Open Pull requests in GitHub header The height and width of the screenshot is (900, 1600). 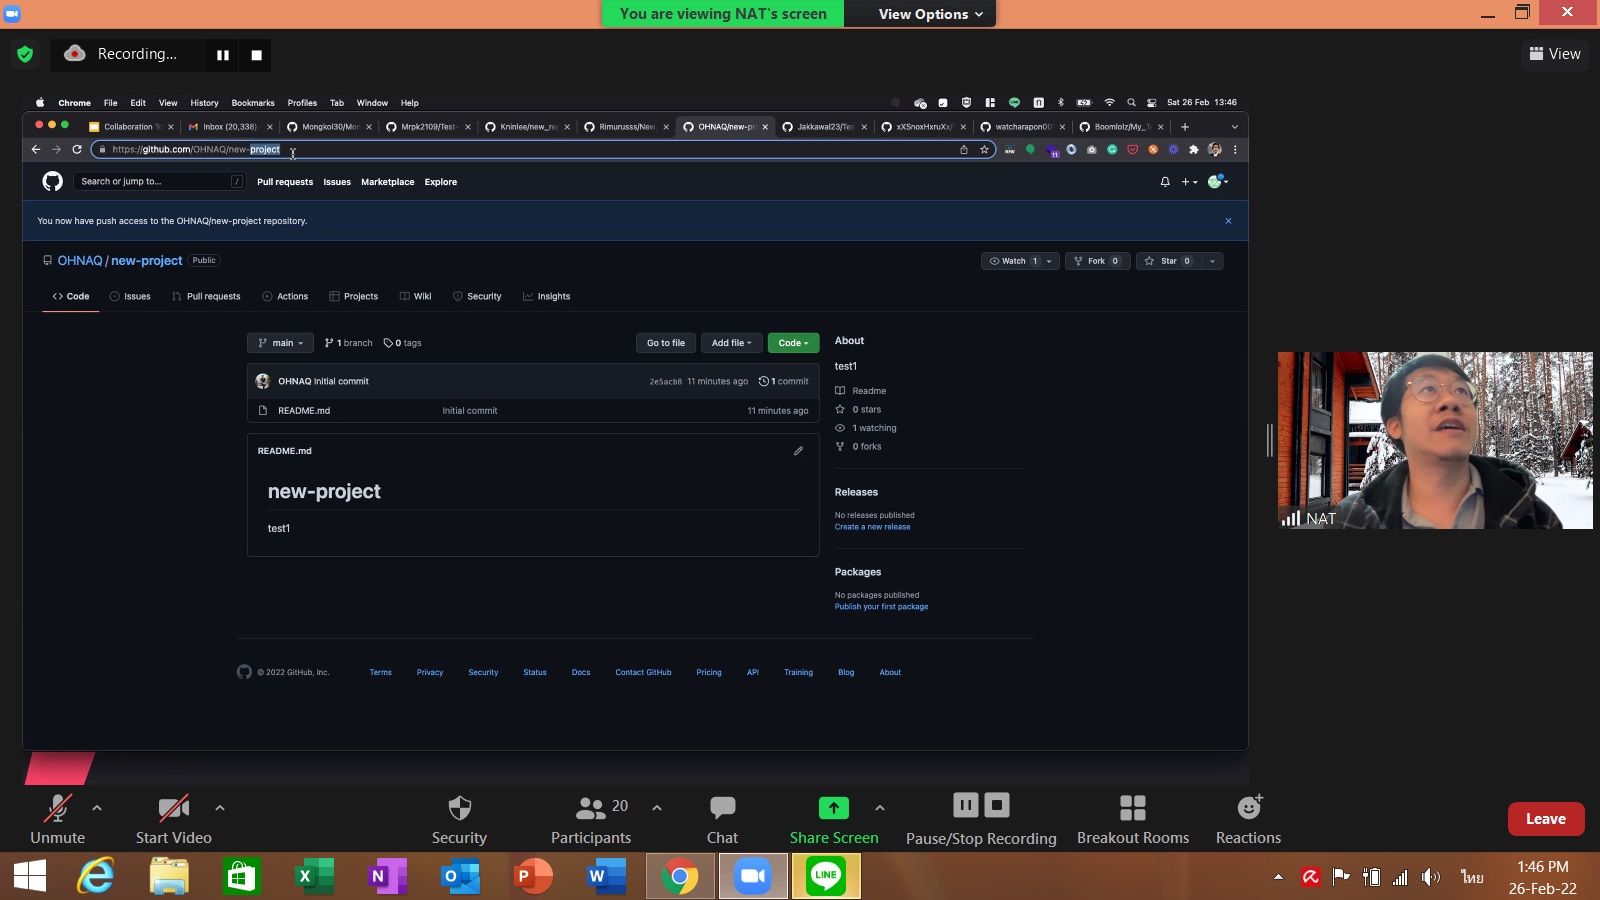coord(285,182)
